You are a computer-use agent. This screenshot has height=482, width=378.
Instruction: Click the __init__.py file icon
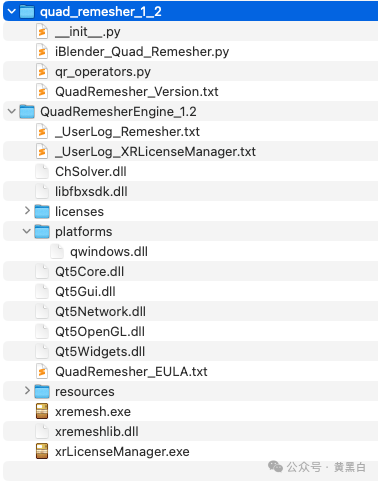42,32
